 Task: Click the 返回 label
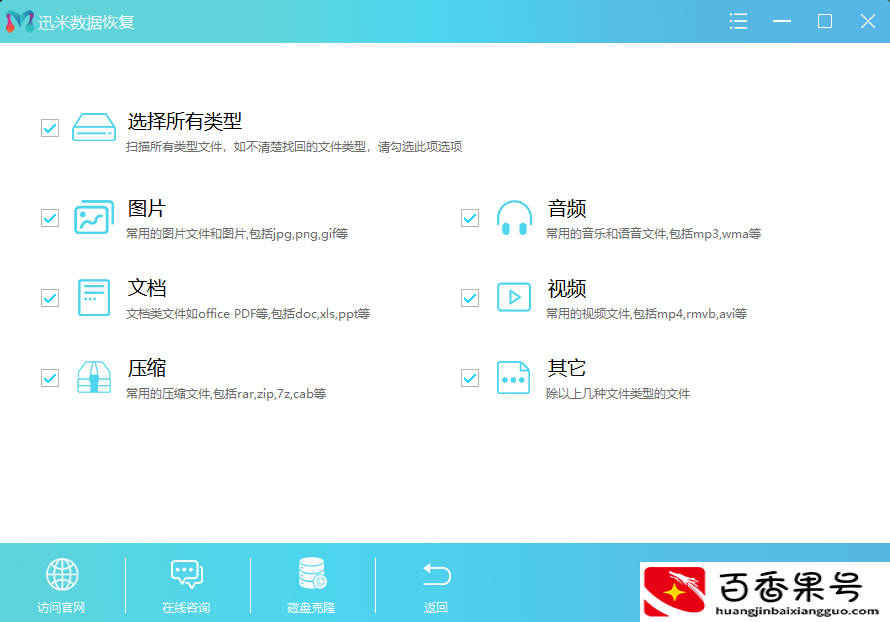(436, 607)
